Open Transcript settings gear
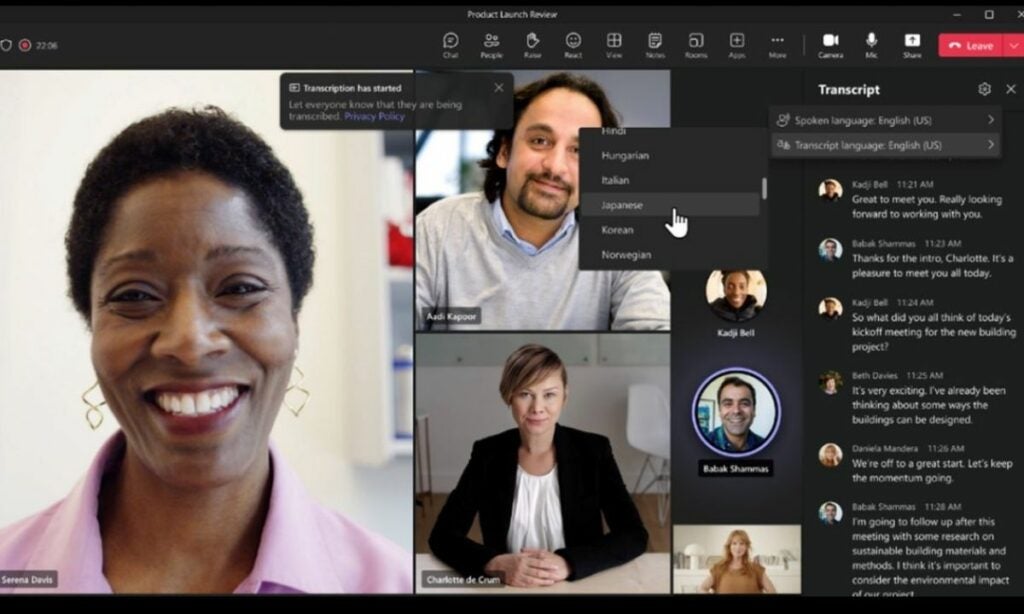 click(984, 89)
